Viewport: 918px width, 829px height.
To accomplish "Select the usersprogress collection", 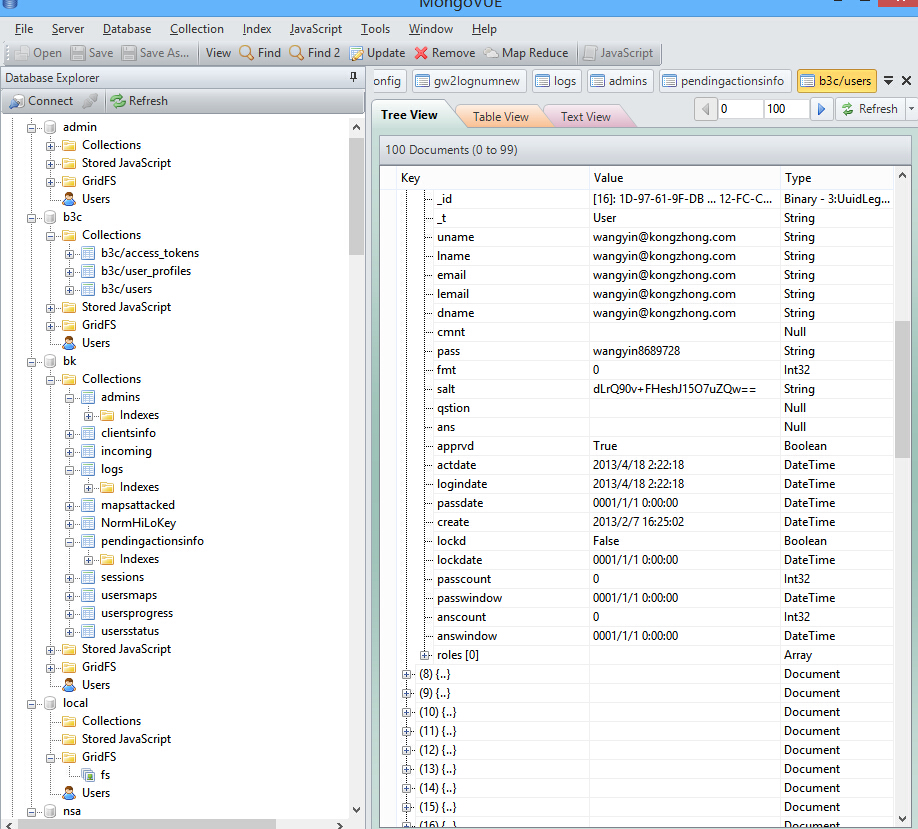I will point(136,613).
